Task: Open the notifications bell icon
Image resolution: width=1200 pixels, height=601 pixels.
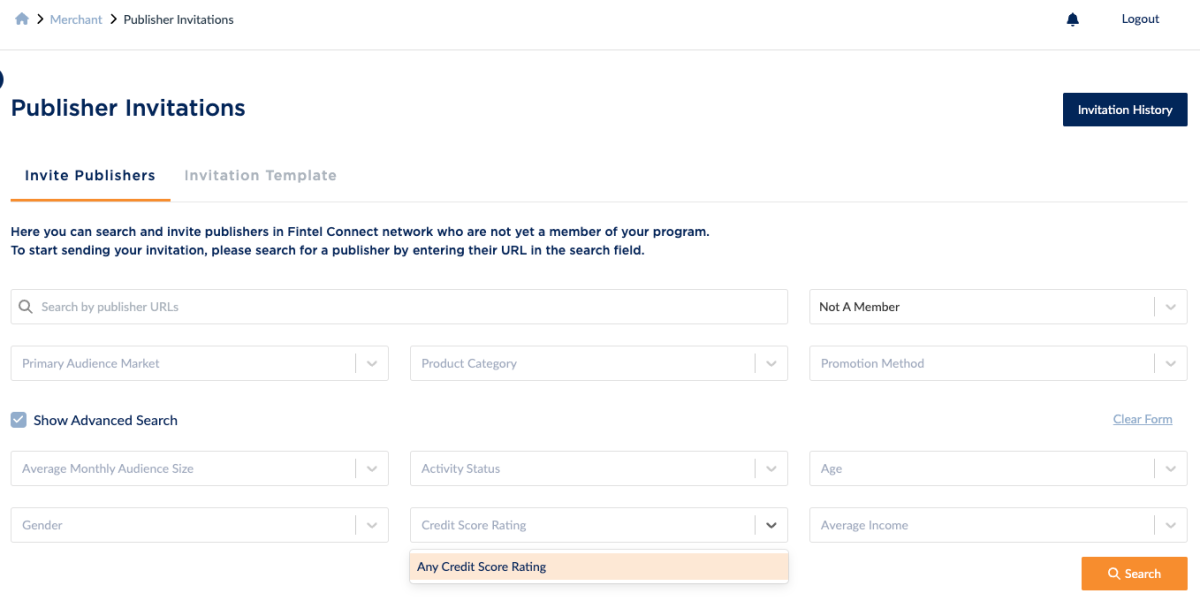Action: click(x=1072, y=19)
